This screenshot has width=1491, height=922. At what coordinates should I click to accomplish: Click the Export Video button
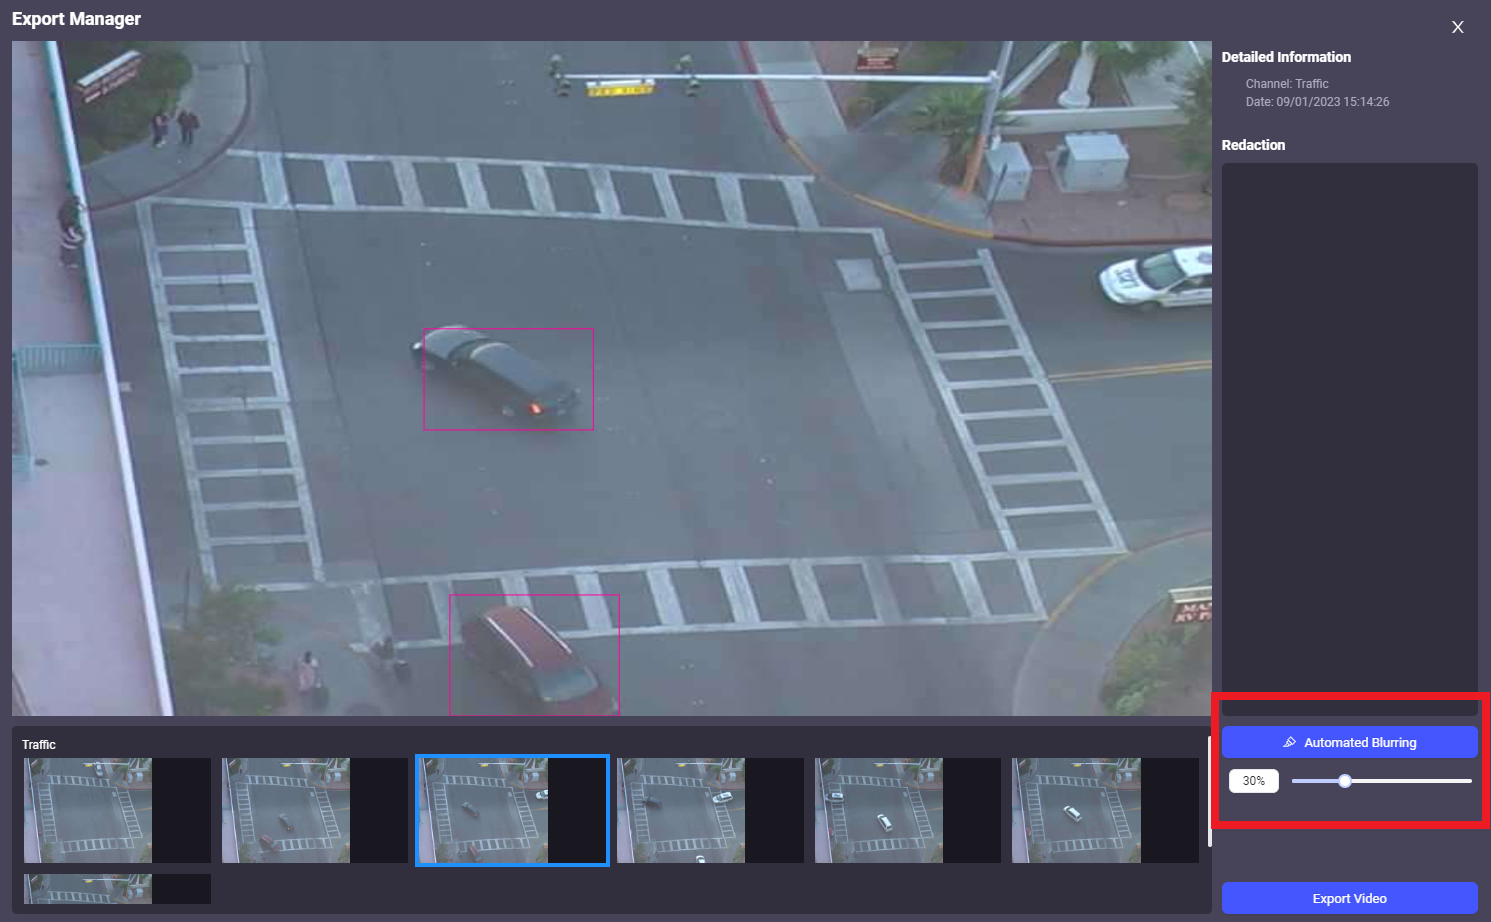point(1349,898)
